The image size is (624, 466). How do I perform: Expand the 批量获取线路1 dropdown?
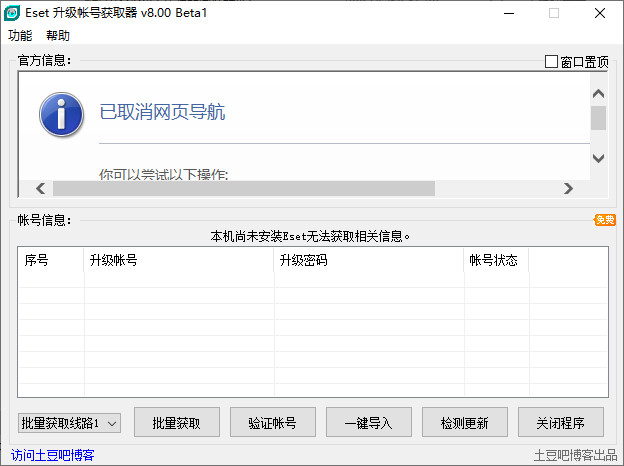[x=69, y=423]
